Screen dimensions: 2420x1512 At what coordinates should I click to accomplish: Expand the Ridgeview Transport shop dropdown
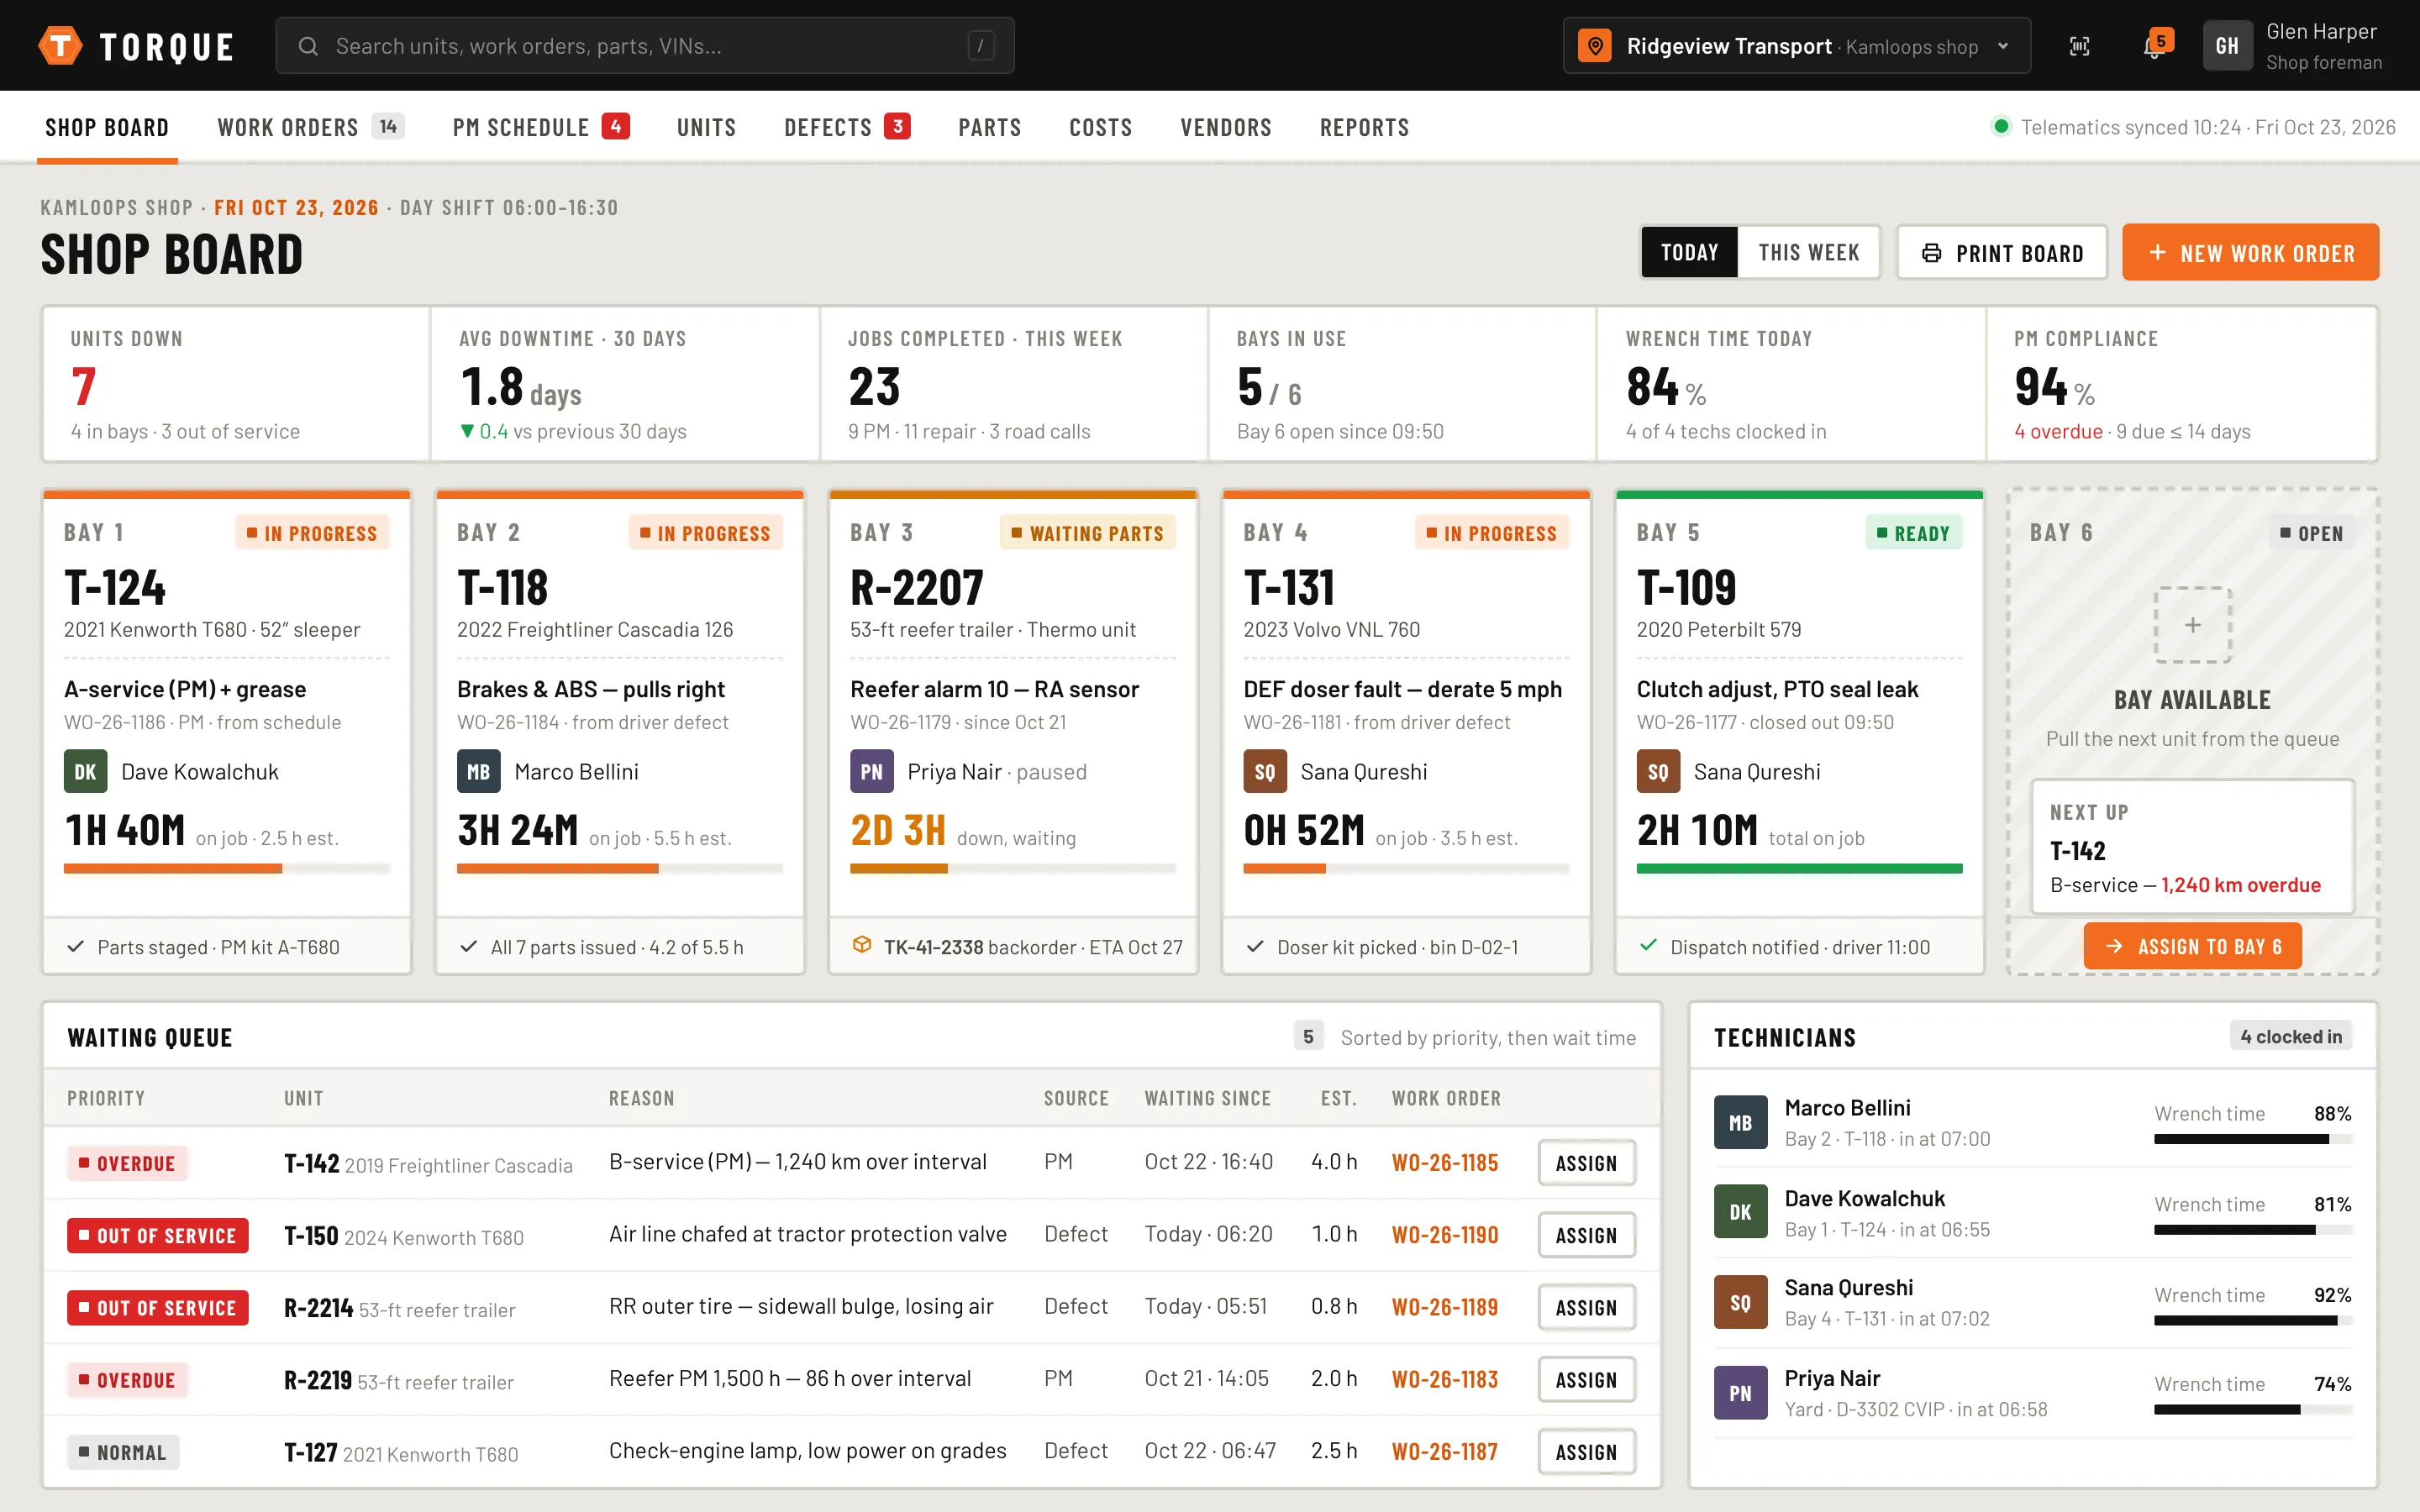1796,46
